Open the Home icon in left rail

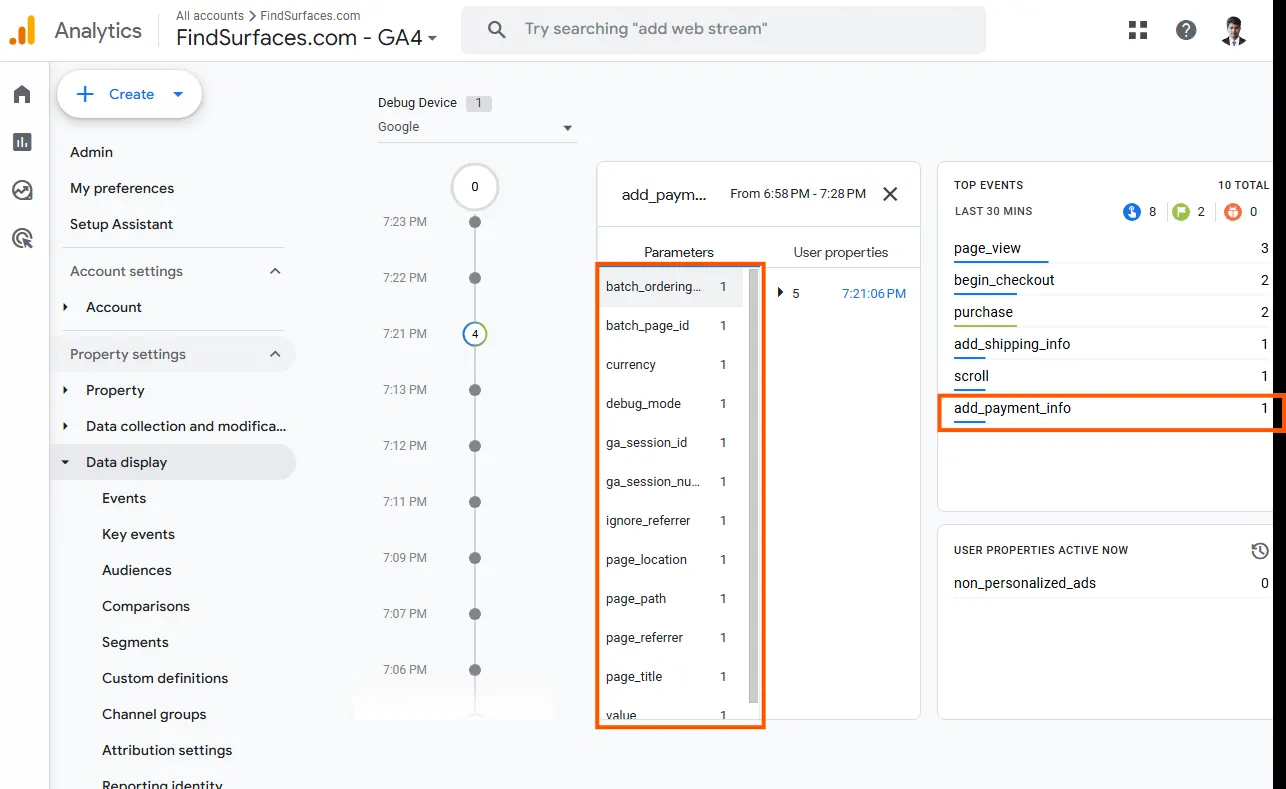tap(22, 94)
